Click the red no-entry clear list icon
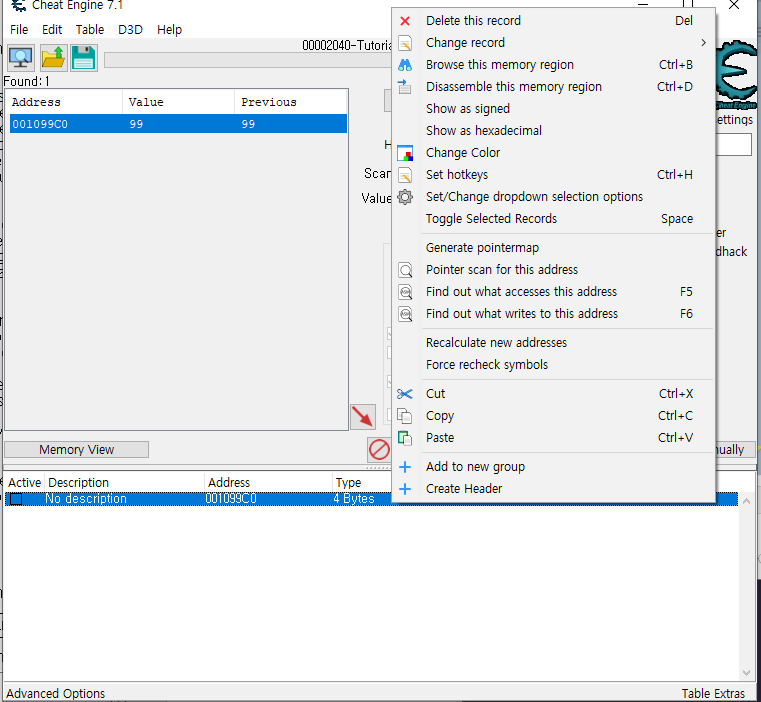 [x=379, y=449]
